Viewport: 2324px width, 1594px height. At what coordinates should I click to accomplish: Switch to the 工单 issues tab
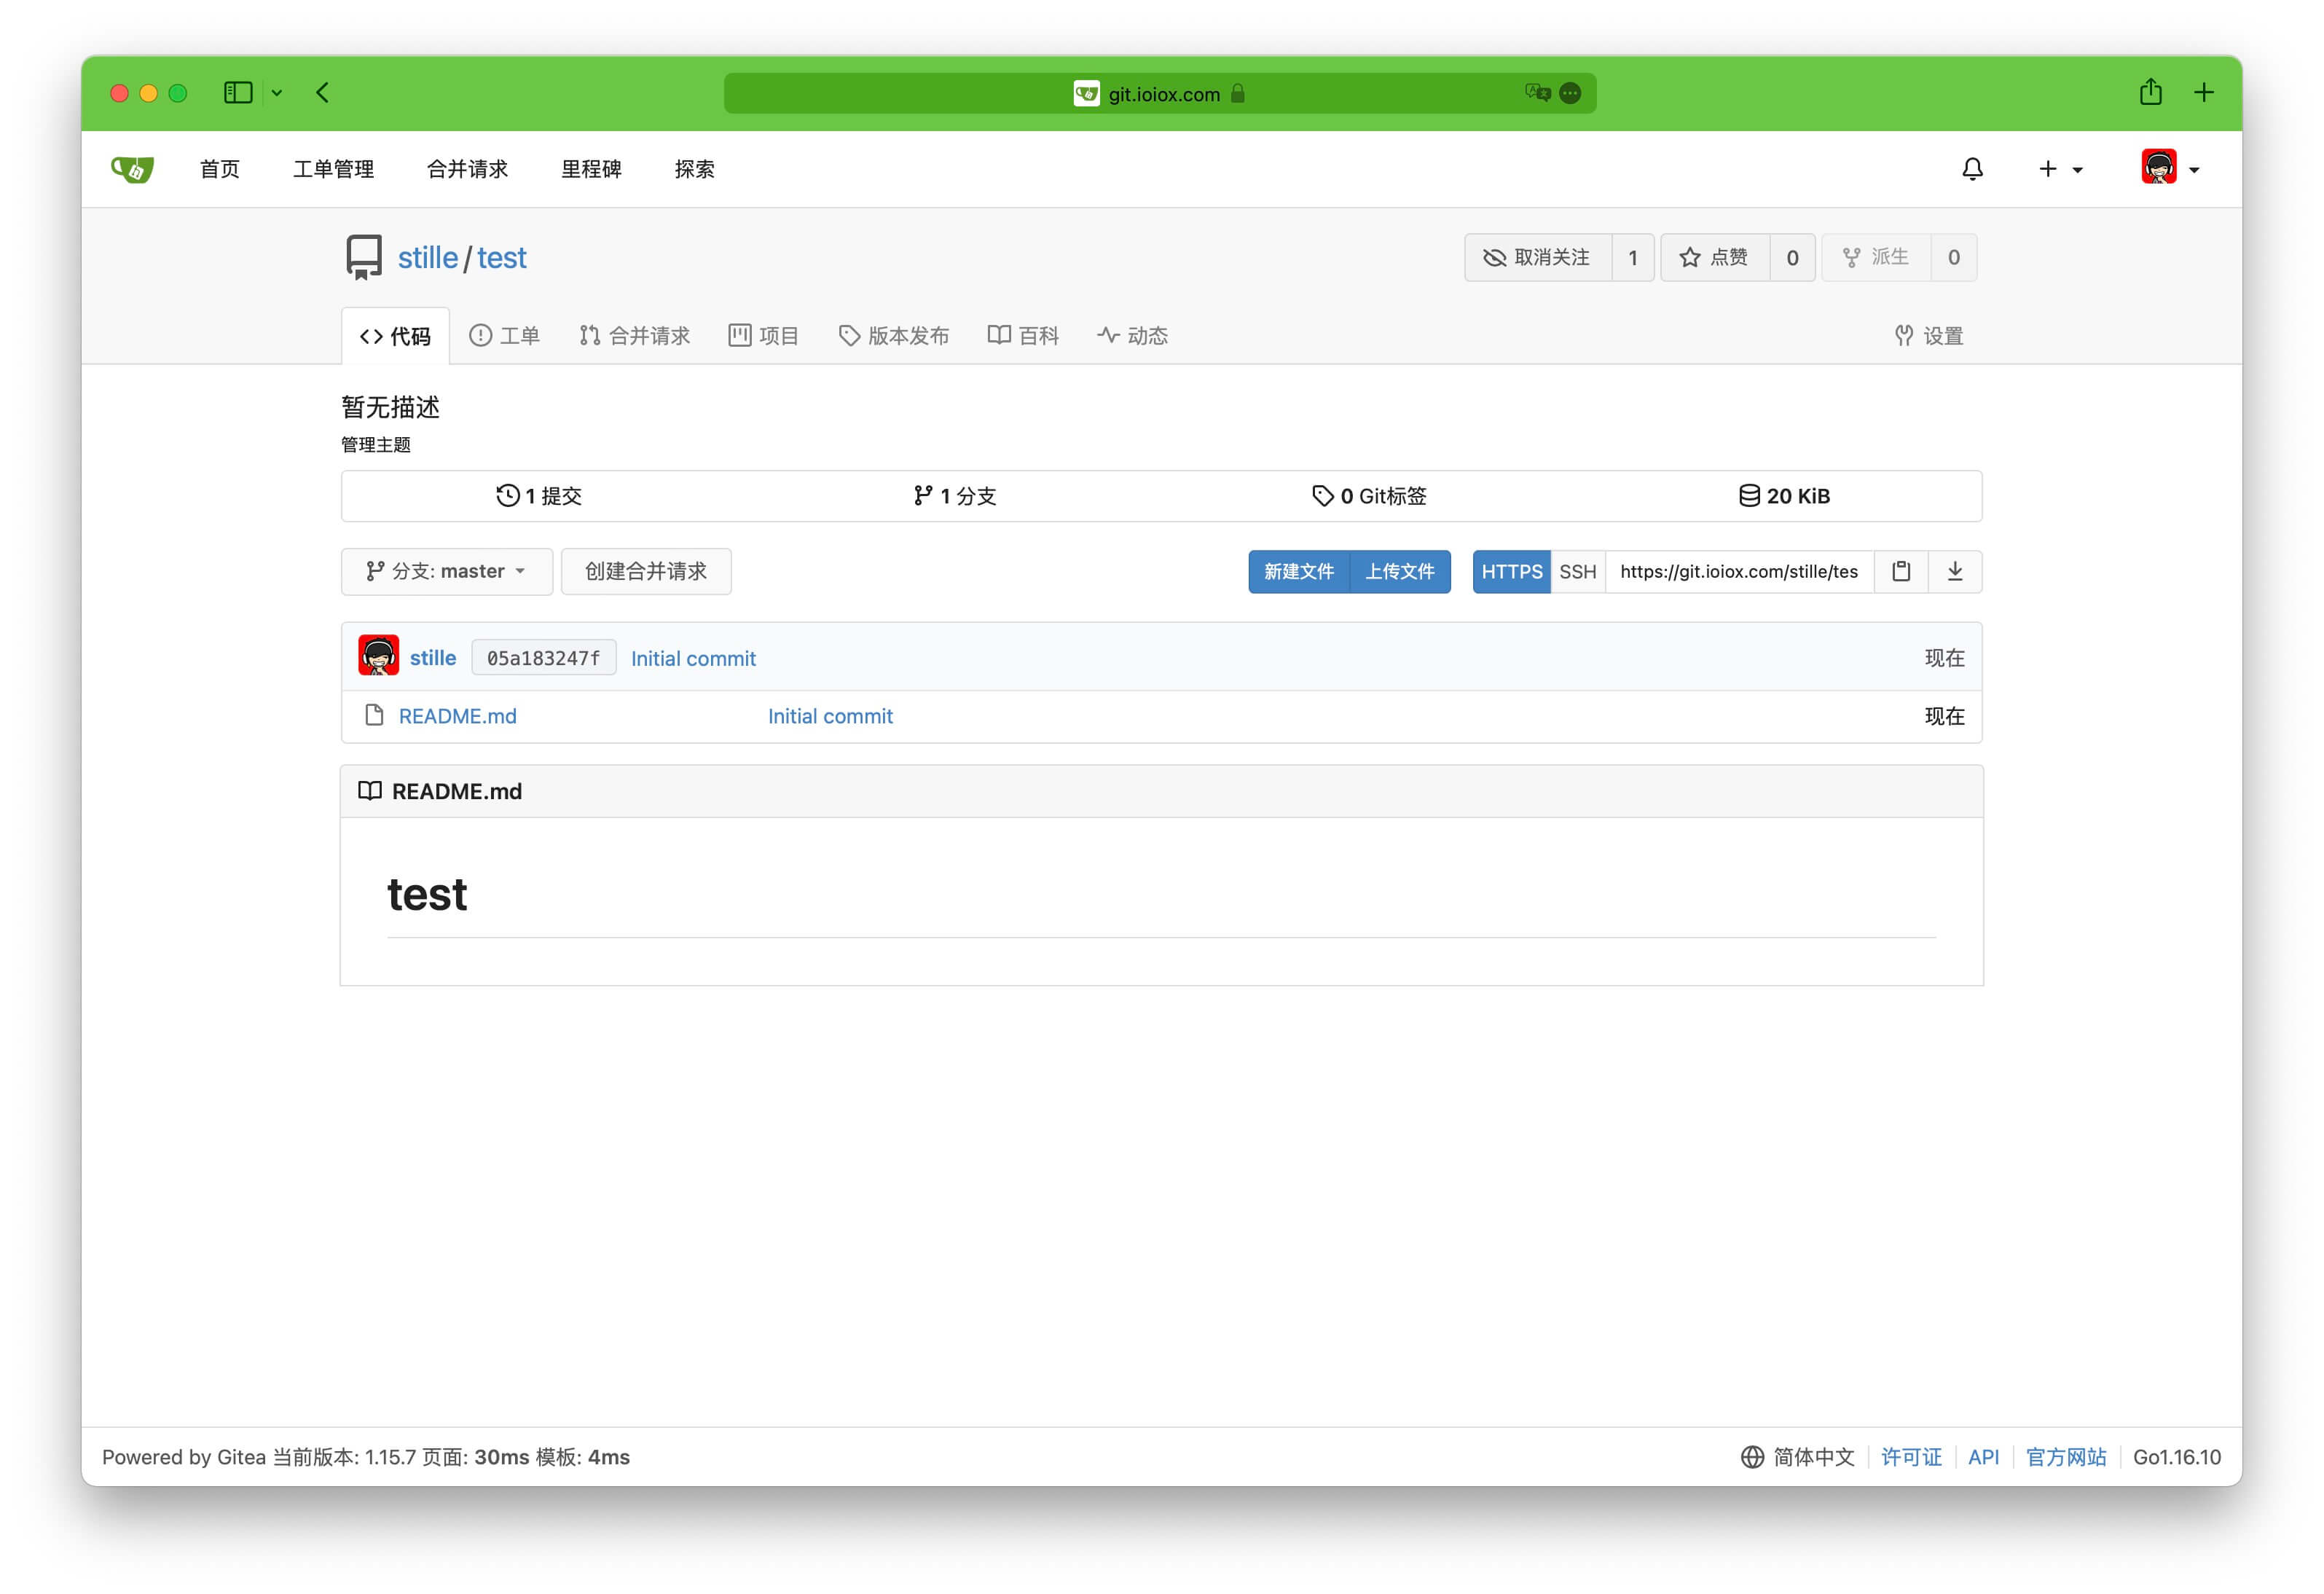tap(504, 336)
